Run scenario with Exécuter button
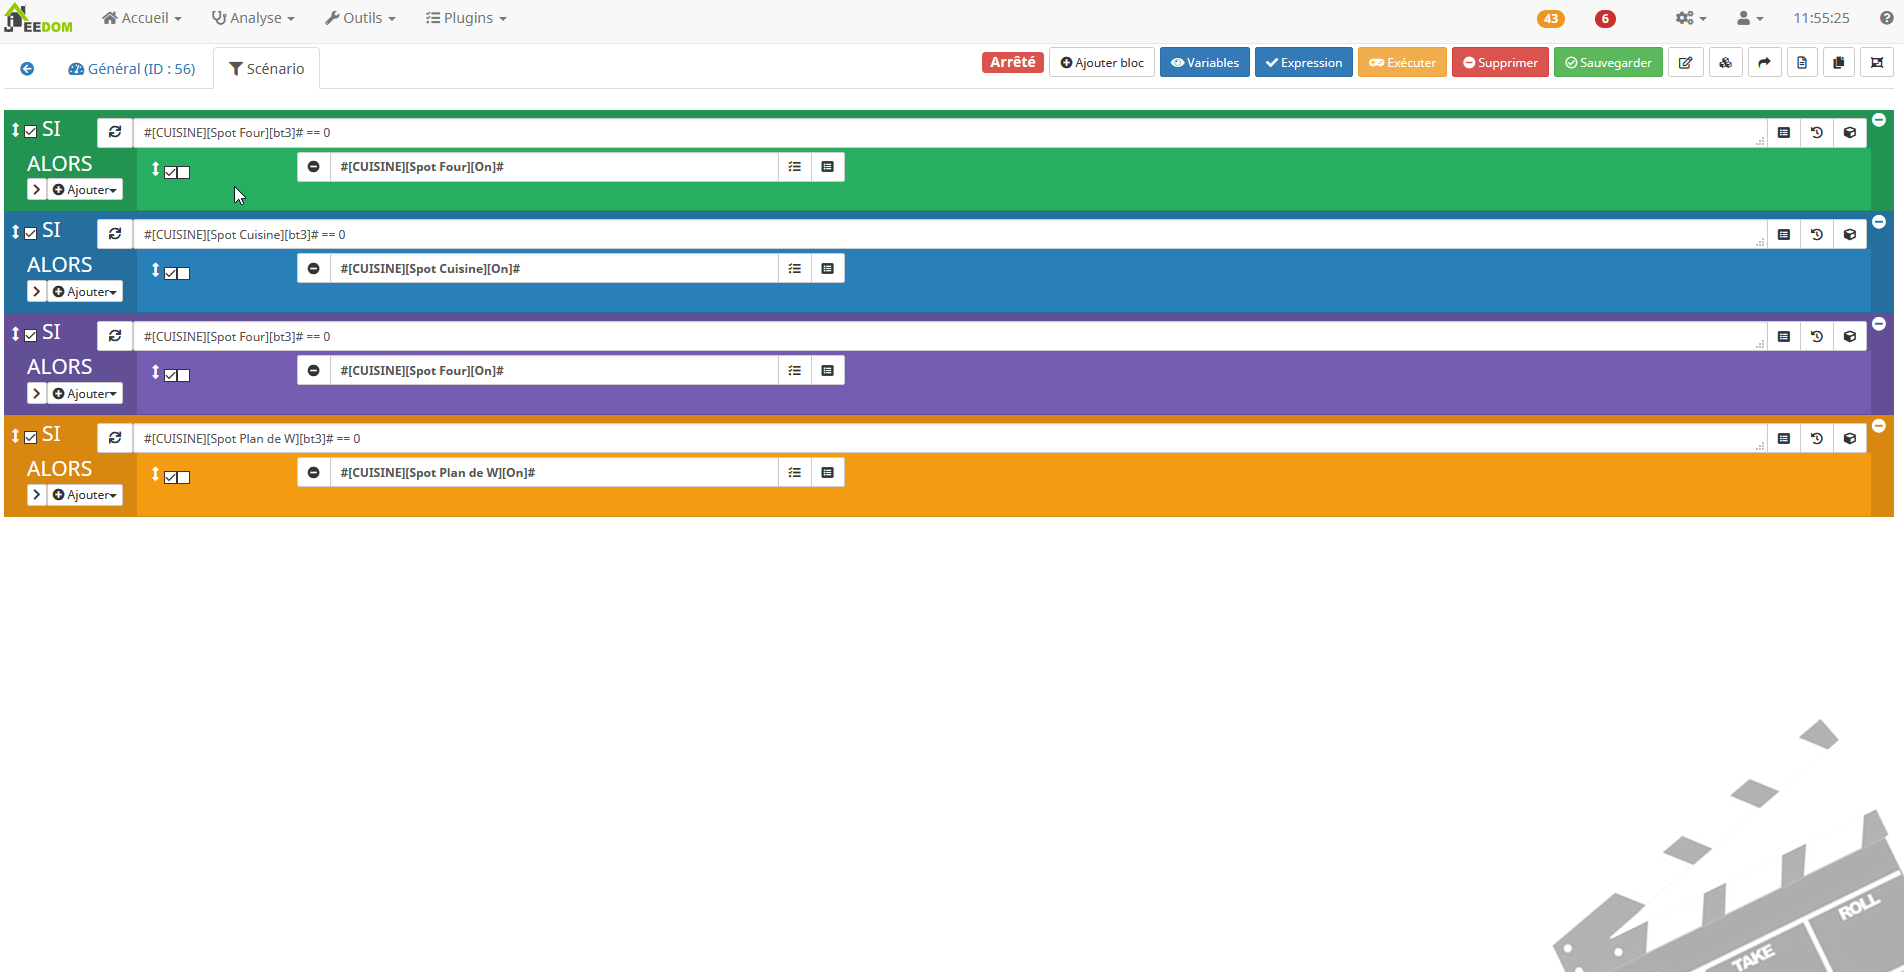1904x972 pixels. 1403,63
